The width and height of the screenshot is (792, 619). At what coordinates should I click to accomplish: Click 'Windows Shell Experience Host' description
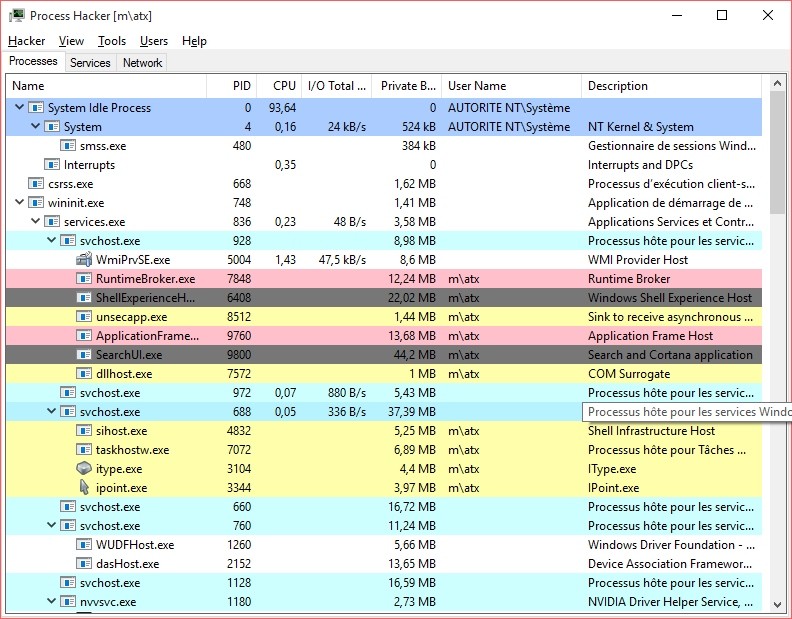click(670, 298)
